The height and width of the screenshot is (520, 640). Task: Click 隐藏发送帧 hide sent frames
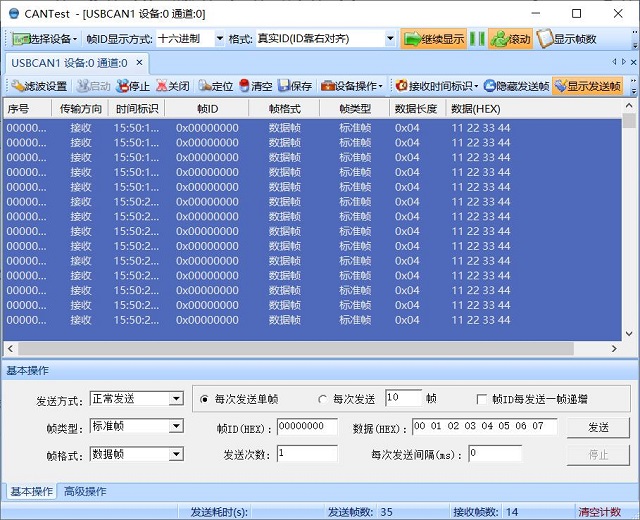click(x=516, y=86)
